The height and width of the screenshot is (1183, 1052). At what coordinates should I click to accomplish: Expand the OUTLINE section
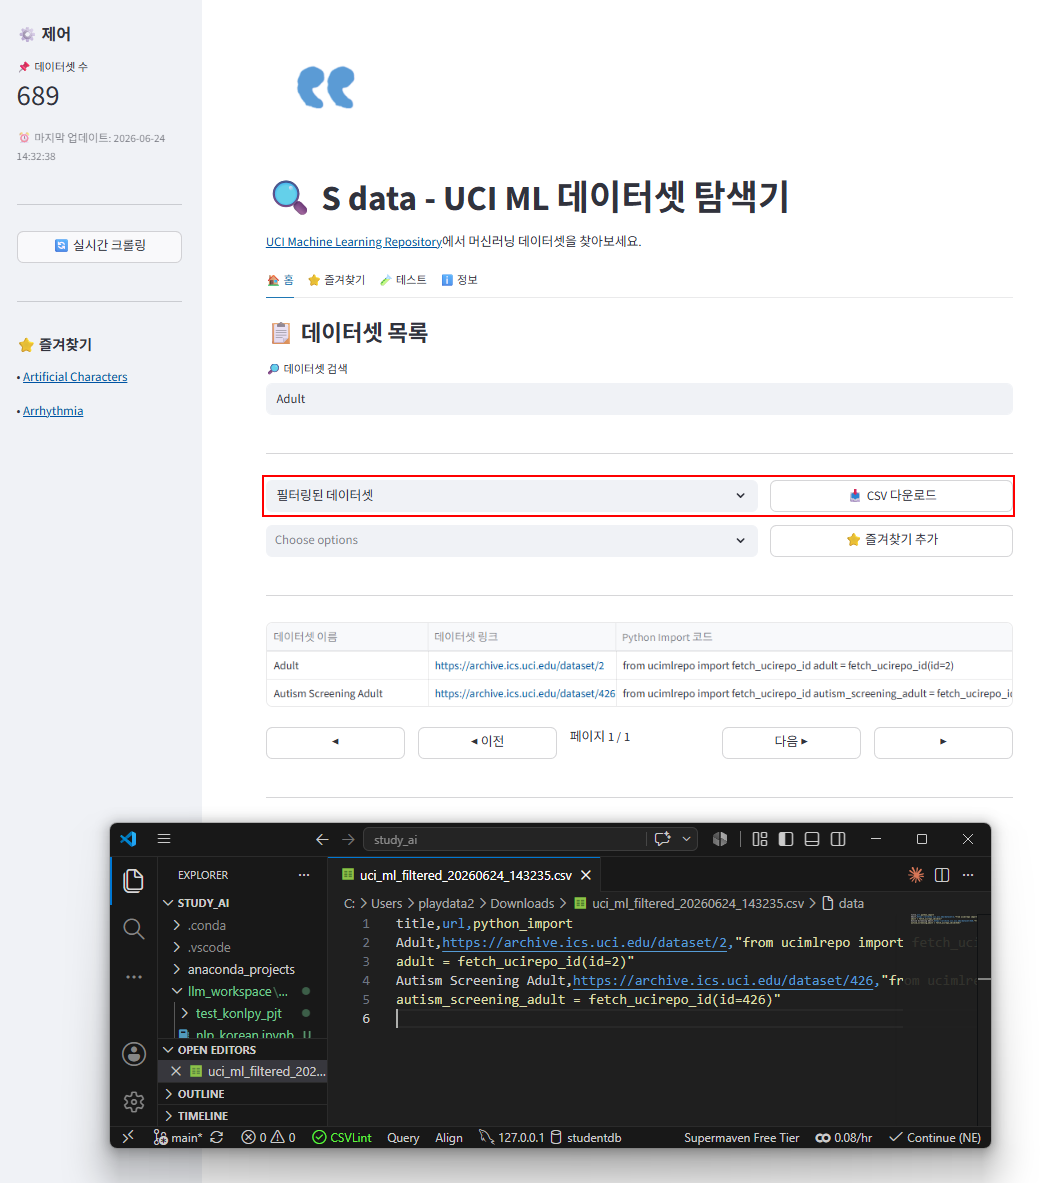[243, 1093]
